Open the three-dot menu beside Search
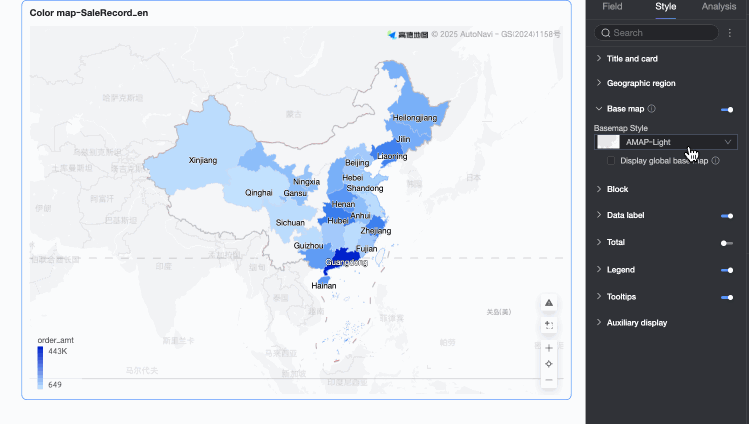This screenshot has height=424, width=749. pyautogui.click(x=729, y=33)
